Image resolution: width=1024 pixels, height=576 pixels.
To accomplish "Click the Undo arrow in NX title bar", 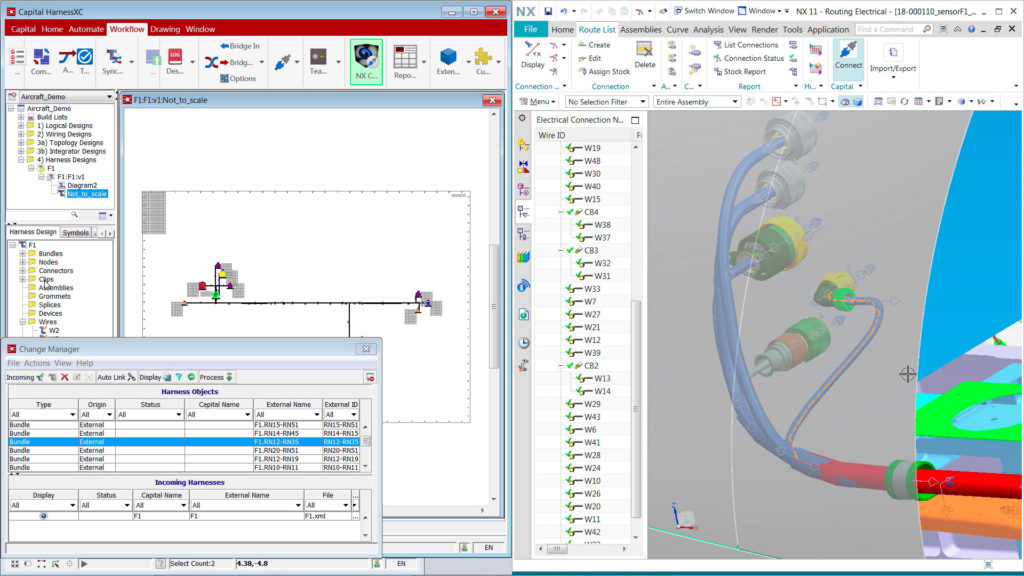I will pos(563,11).
